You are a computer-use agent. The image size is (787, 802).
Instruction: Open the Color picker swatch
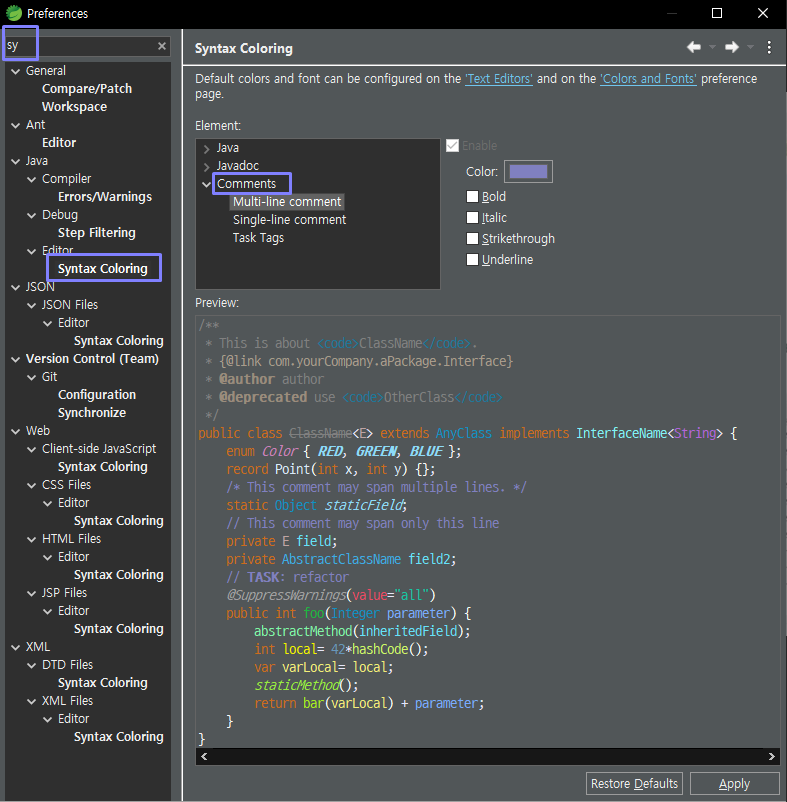(528, 171)
